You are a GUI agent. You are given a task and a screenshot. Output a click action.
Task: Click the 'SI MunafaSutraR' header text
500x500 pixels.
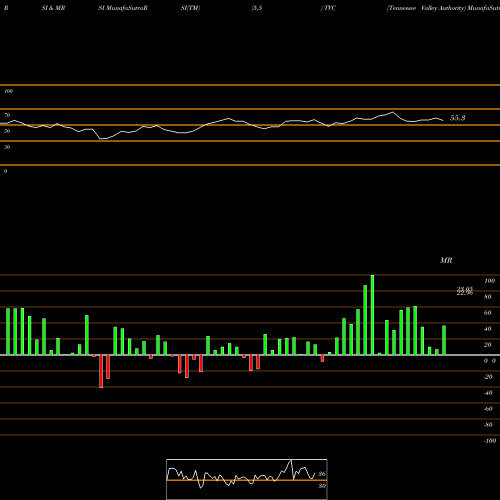tap(123, 8)
